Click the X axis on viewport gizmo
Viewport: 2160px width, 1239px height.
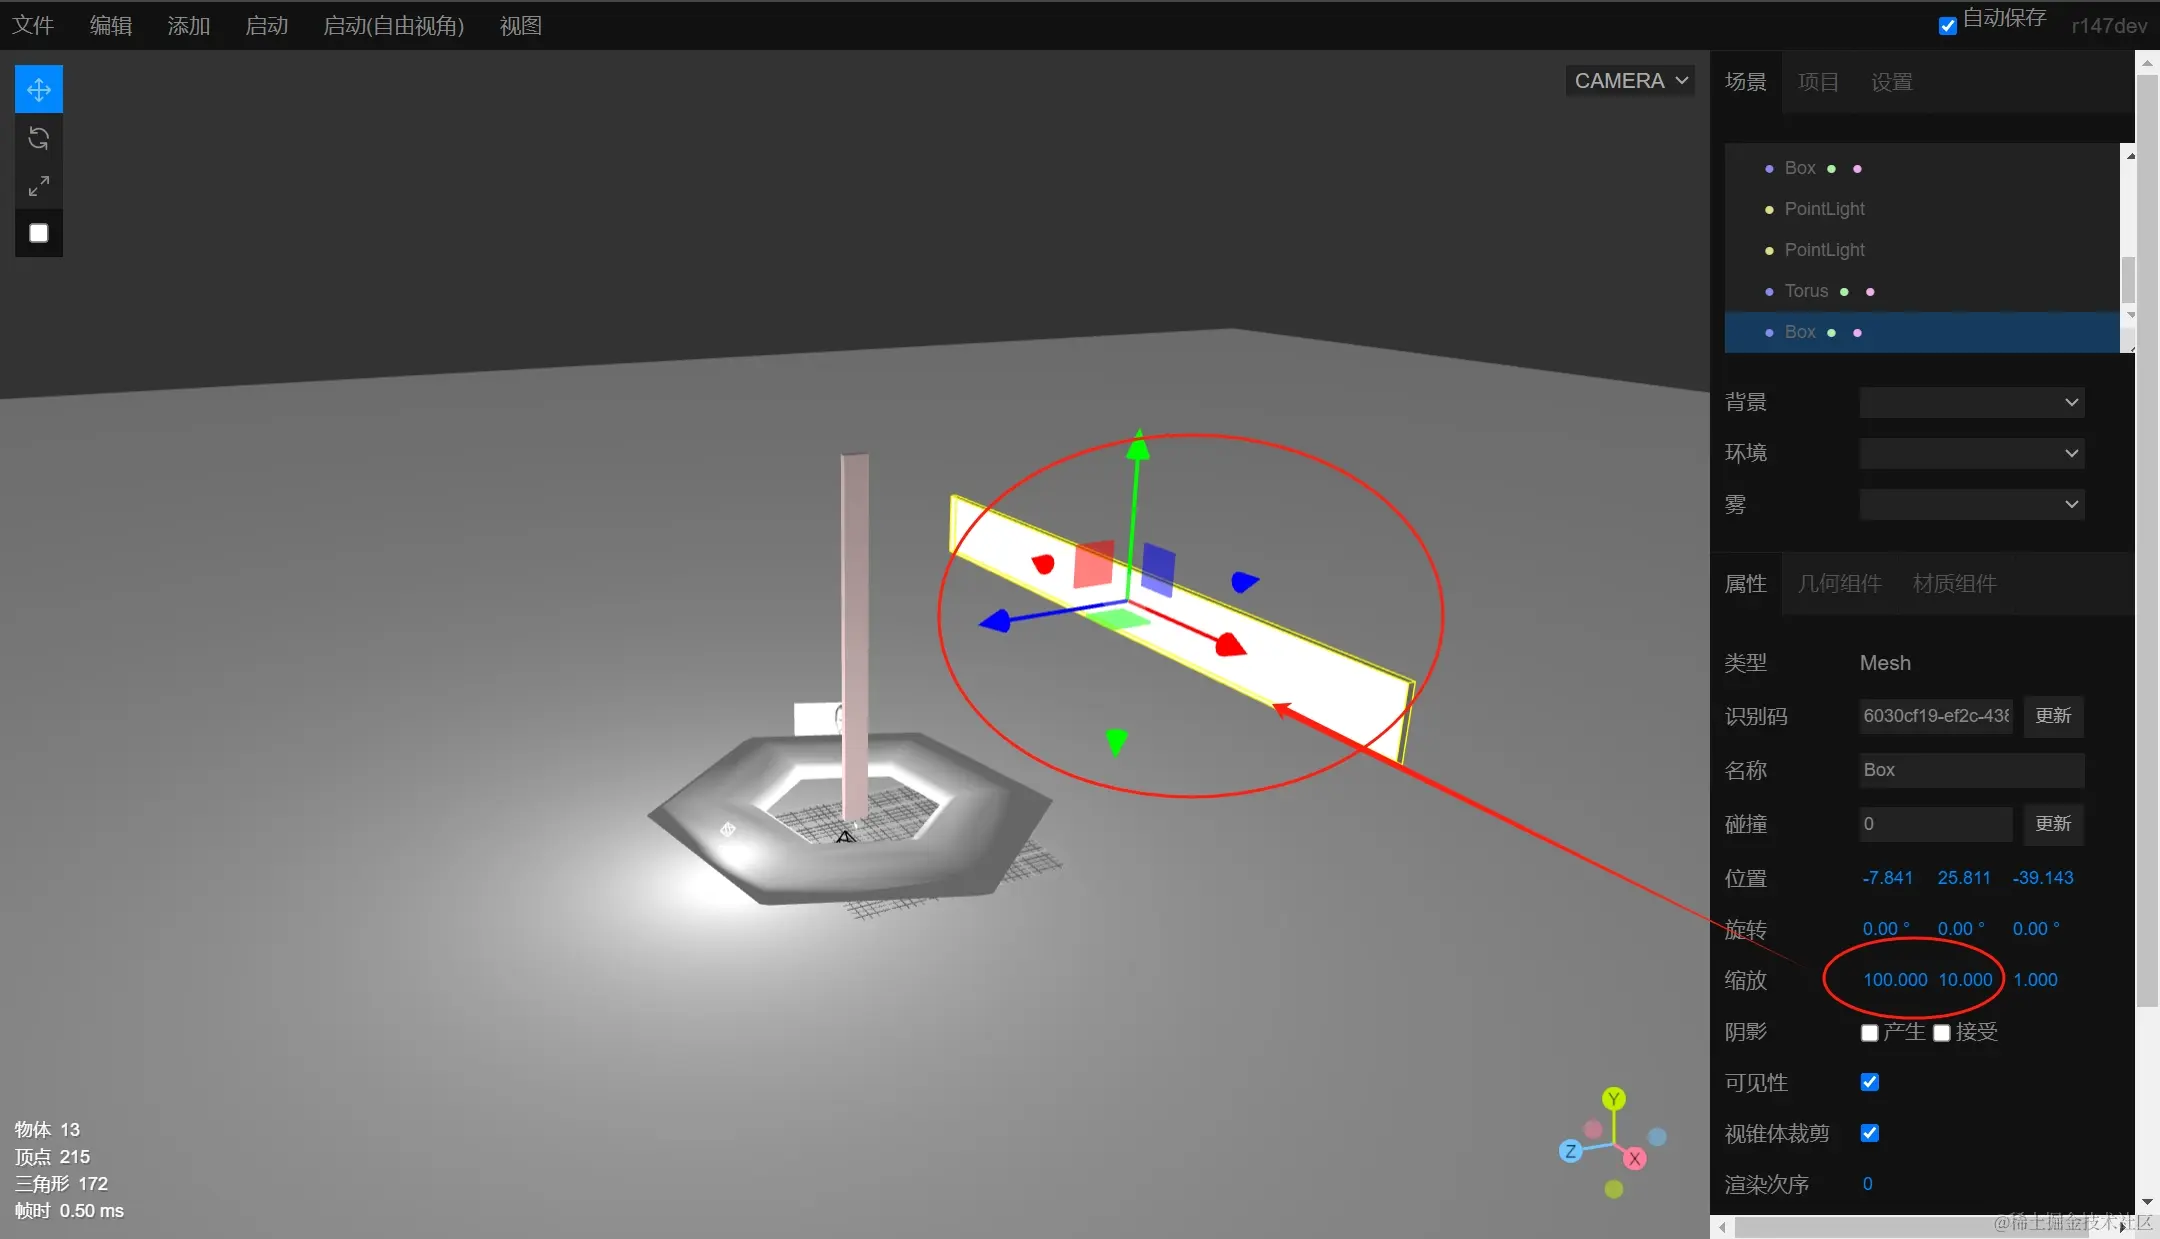pos(1635,1158)
